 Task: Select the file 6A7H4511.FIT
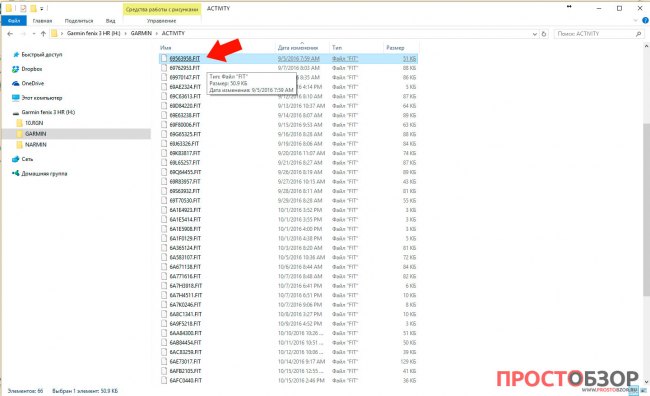(x=186, y=296)
